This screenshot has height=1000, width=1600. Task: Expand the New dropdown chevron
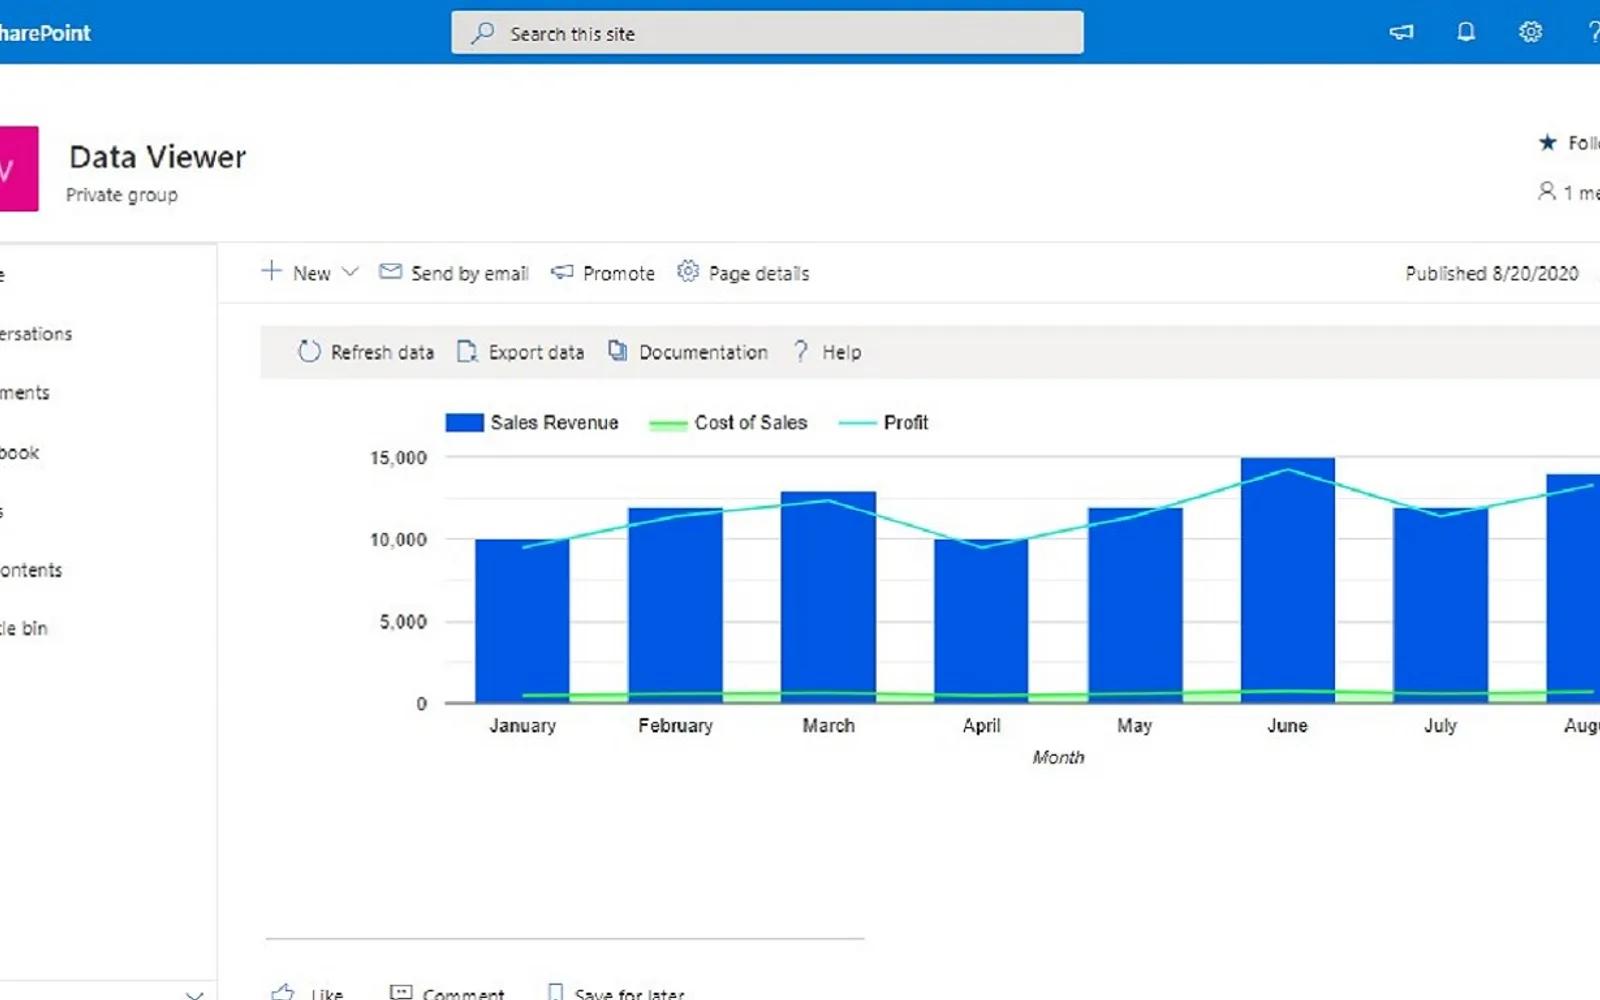[x=350, y=272]
